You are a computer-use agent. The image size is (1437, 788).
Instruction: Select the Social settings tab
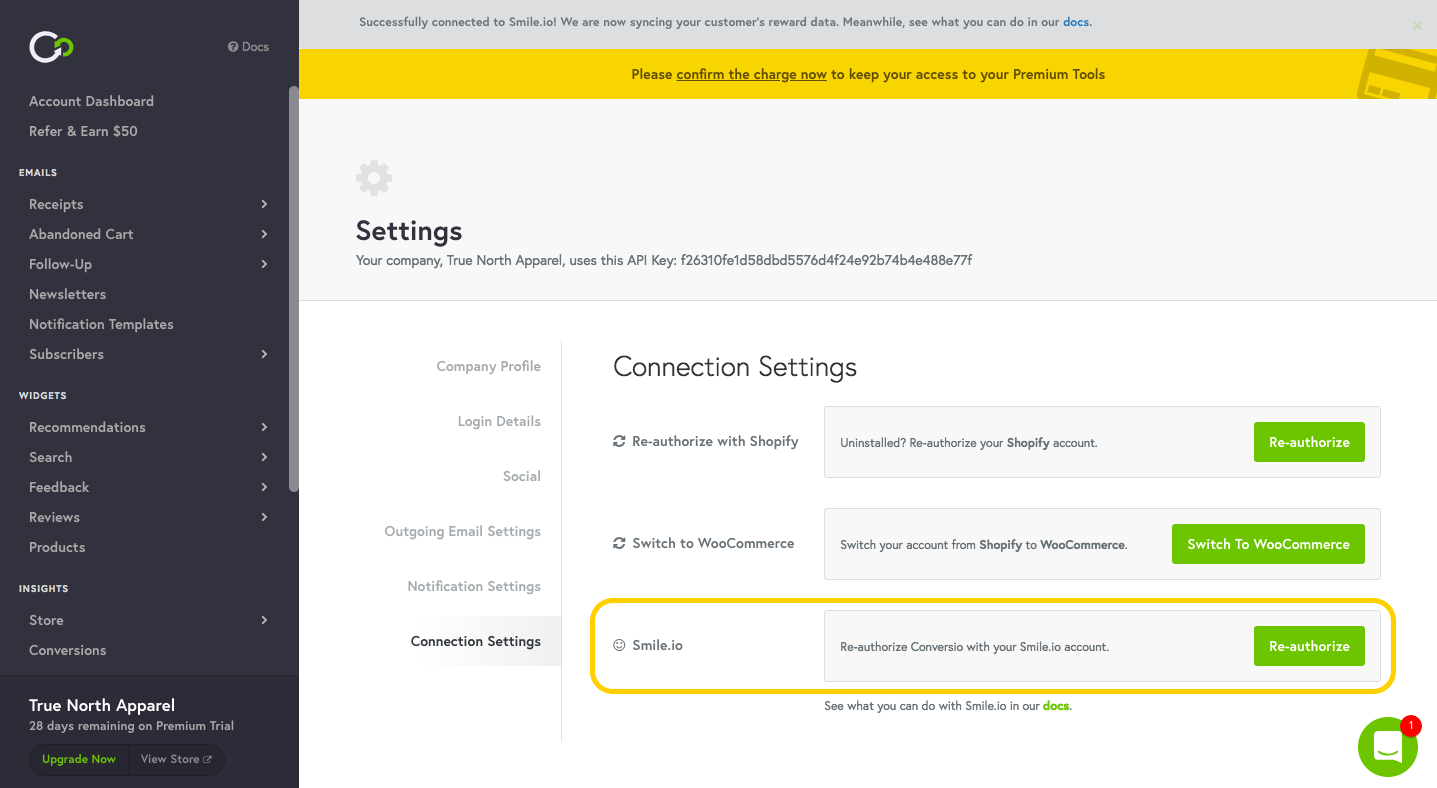click(x=521, y=476)
